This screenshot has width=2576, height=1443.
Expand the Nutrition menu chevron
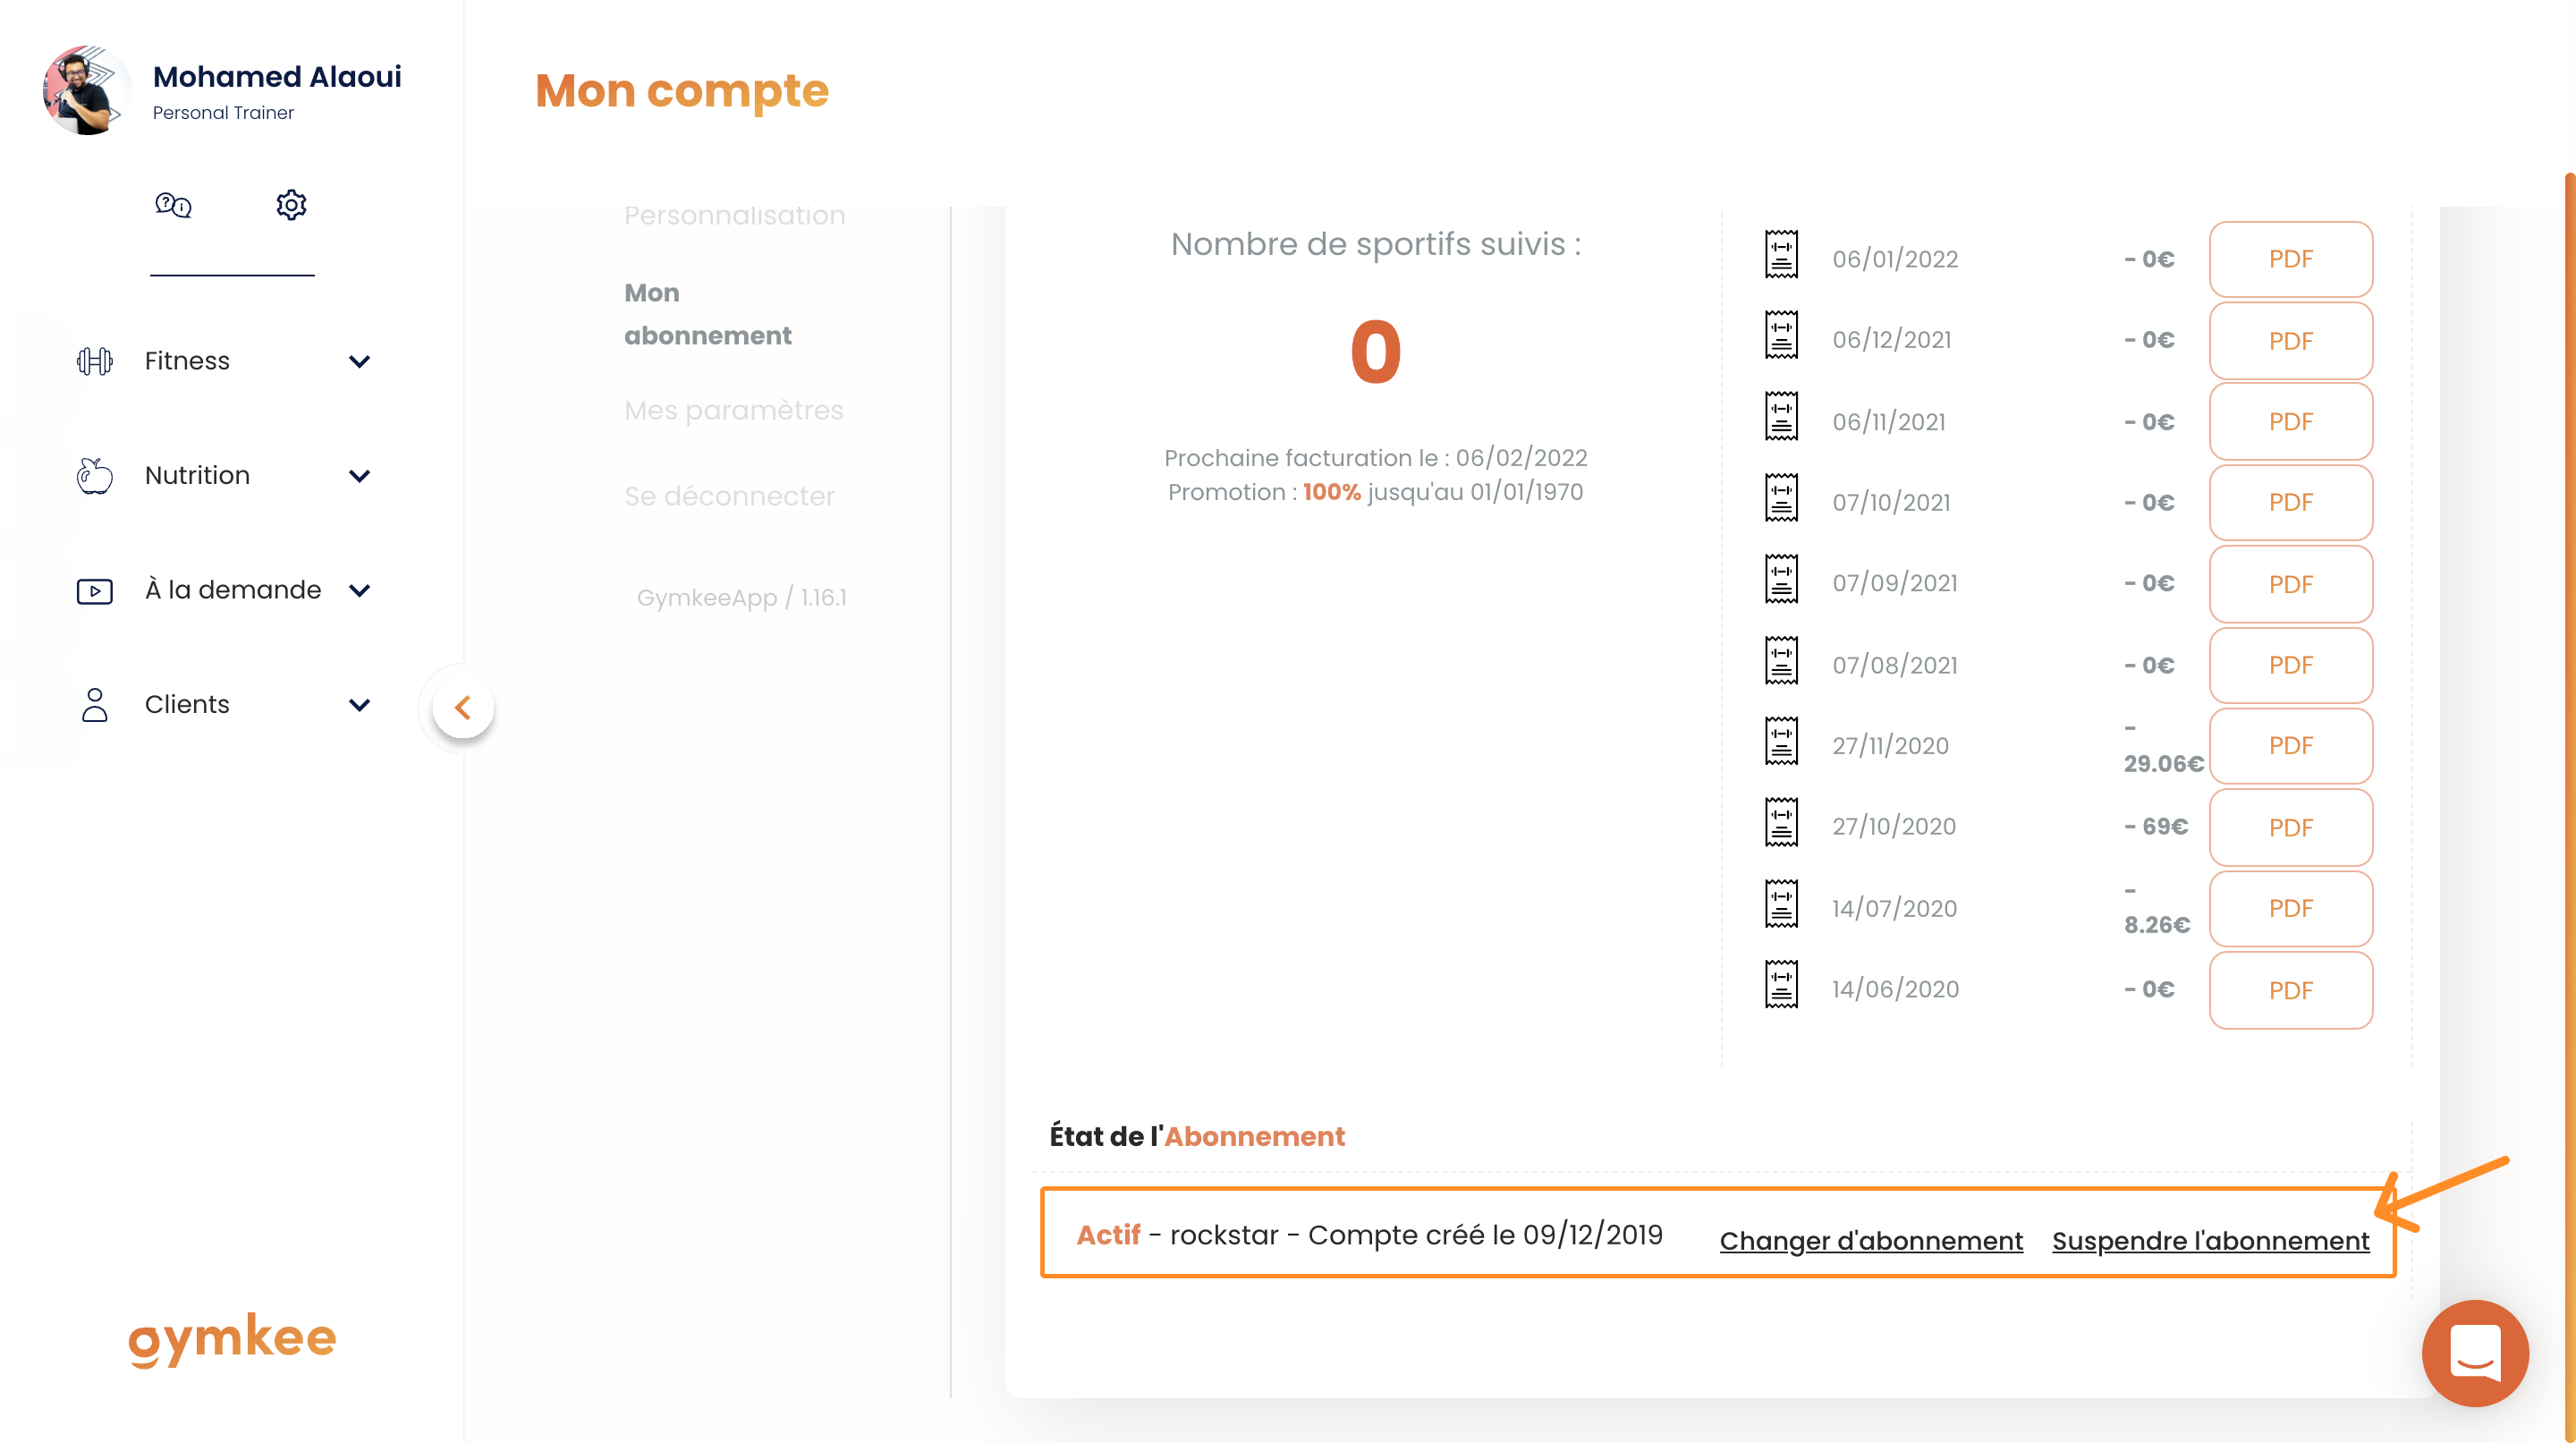pyautogui.click(x=359, y=476)
